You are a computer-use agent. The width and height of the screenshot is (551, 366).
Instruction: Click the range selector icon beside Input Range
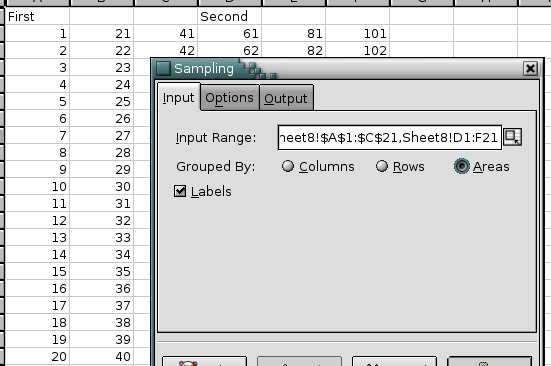(512, 137)
